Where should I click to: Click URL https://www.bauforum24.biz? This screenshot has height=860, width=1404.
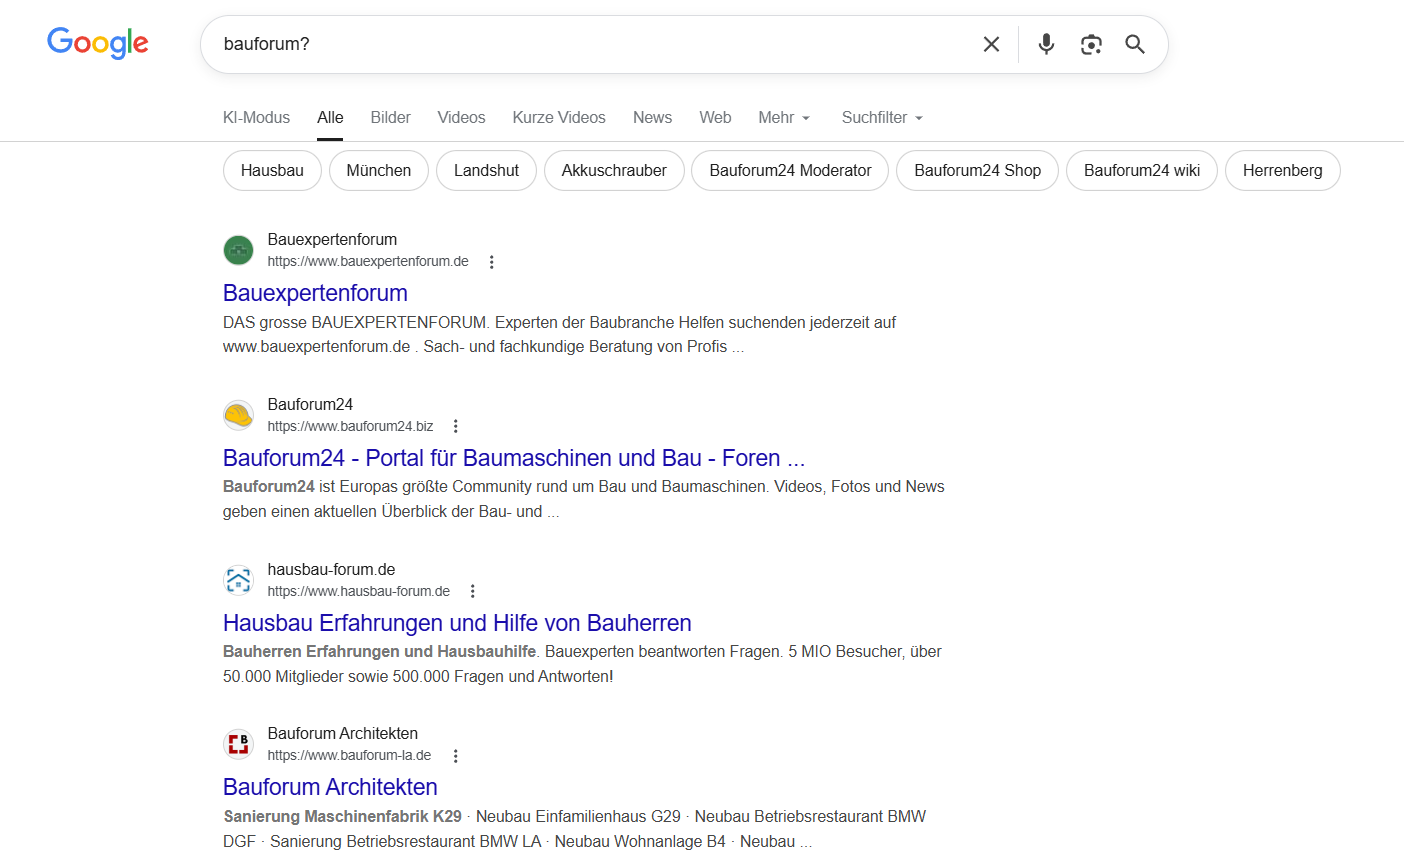coord(351,426)
